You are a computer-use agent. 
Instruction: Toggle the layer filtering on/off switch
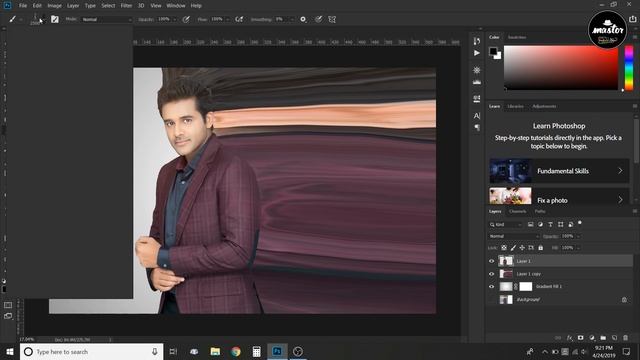pos(580,223)
